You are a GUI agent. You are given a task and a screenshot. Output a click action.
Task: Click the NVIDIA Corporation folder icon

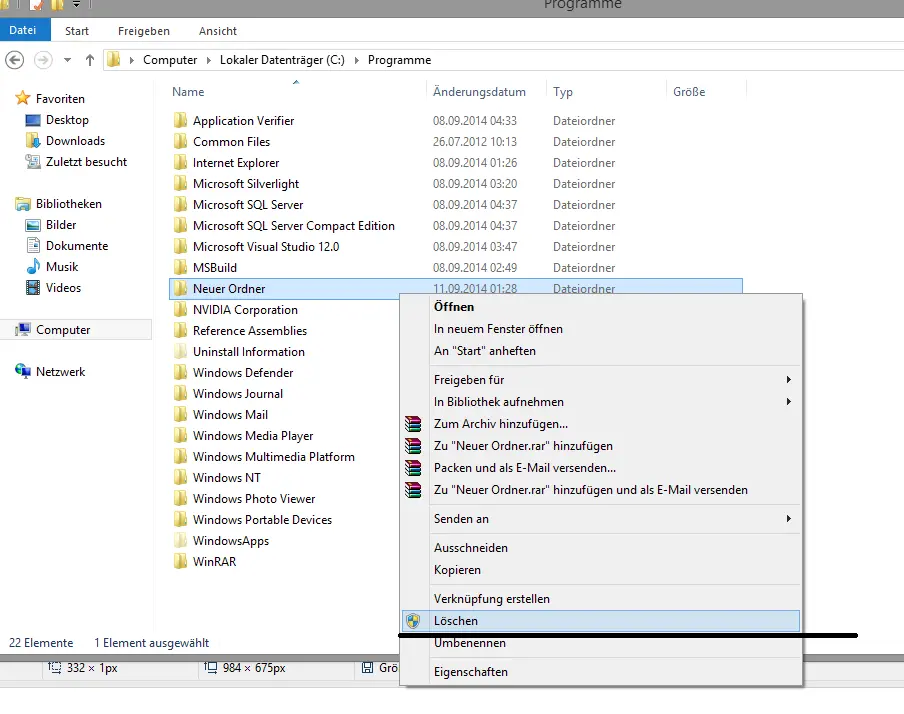pyautogui.click(x=180, y=310)
